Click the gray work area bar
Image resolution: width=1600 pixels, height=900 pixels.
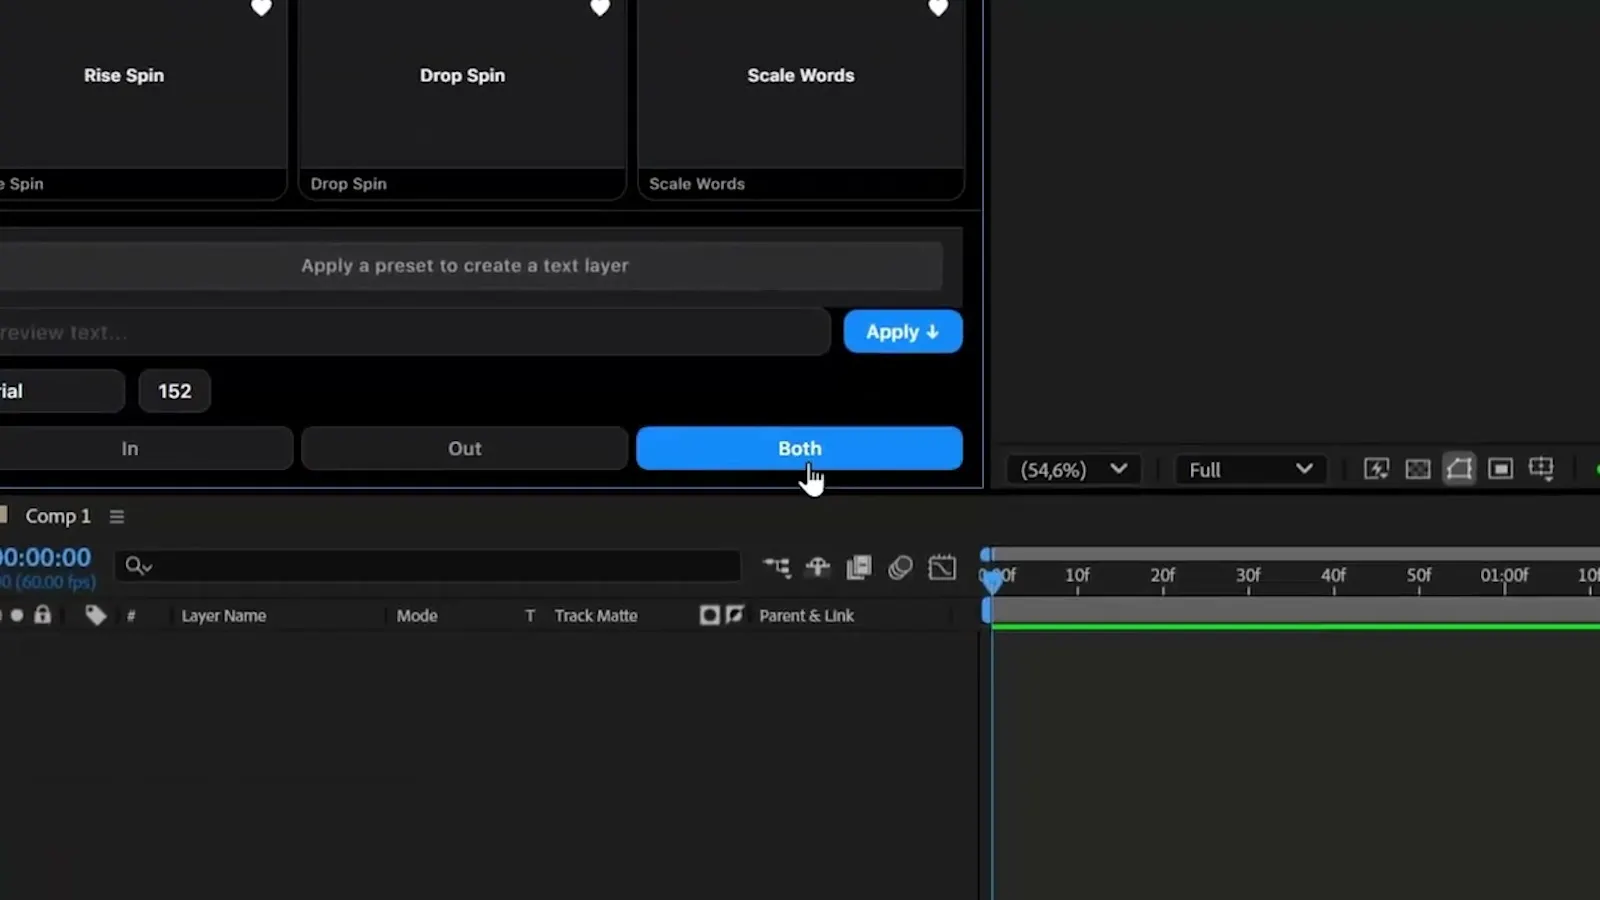point(1295,609)
